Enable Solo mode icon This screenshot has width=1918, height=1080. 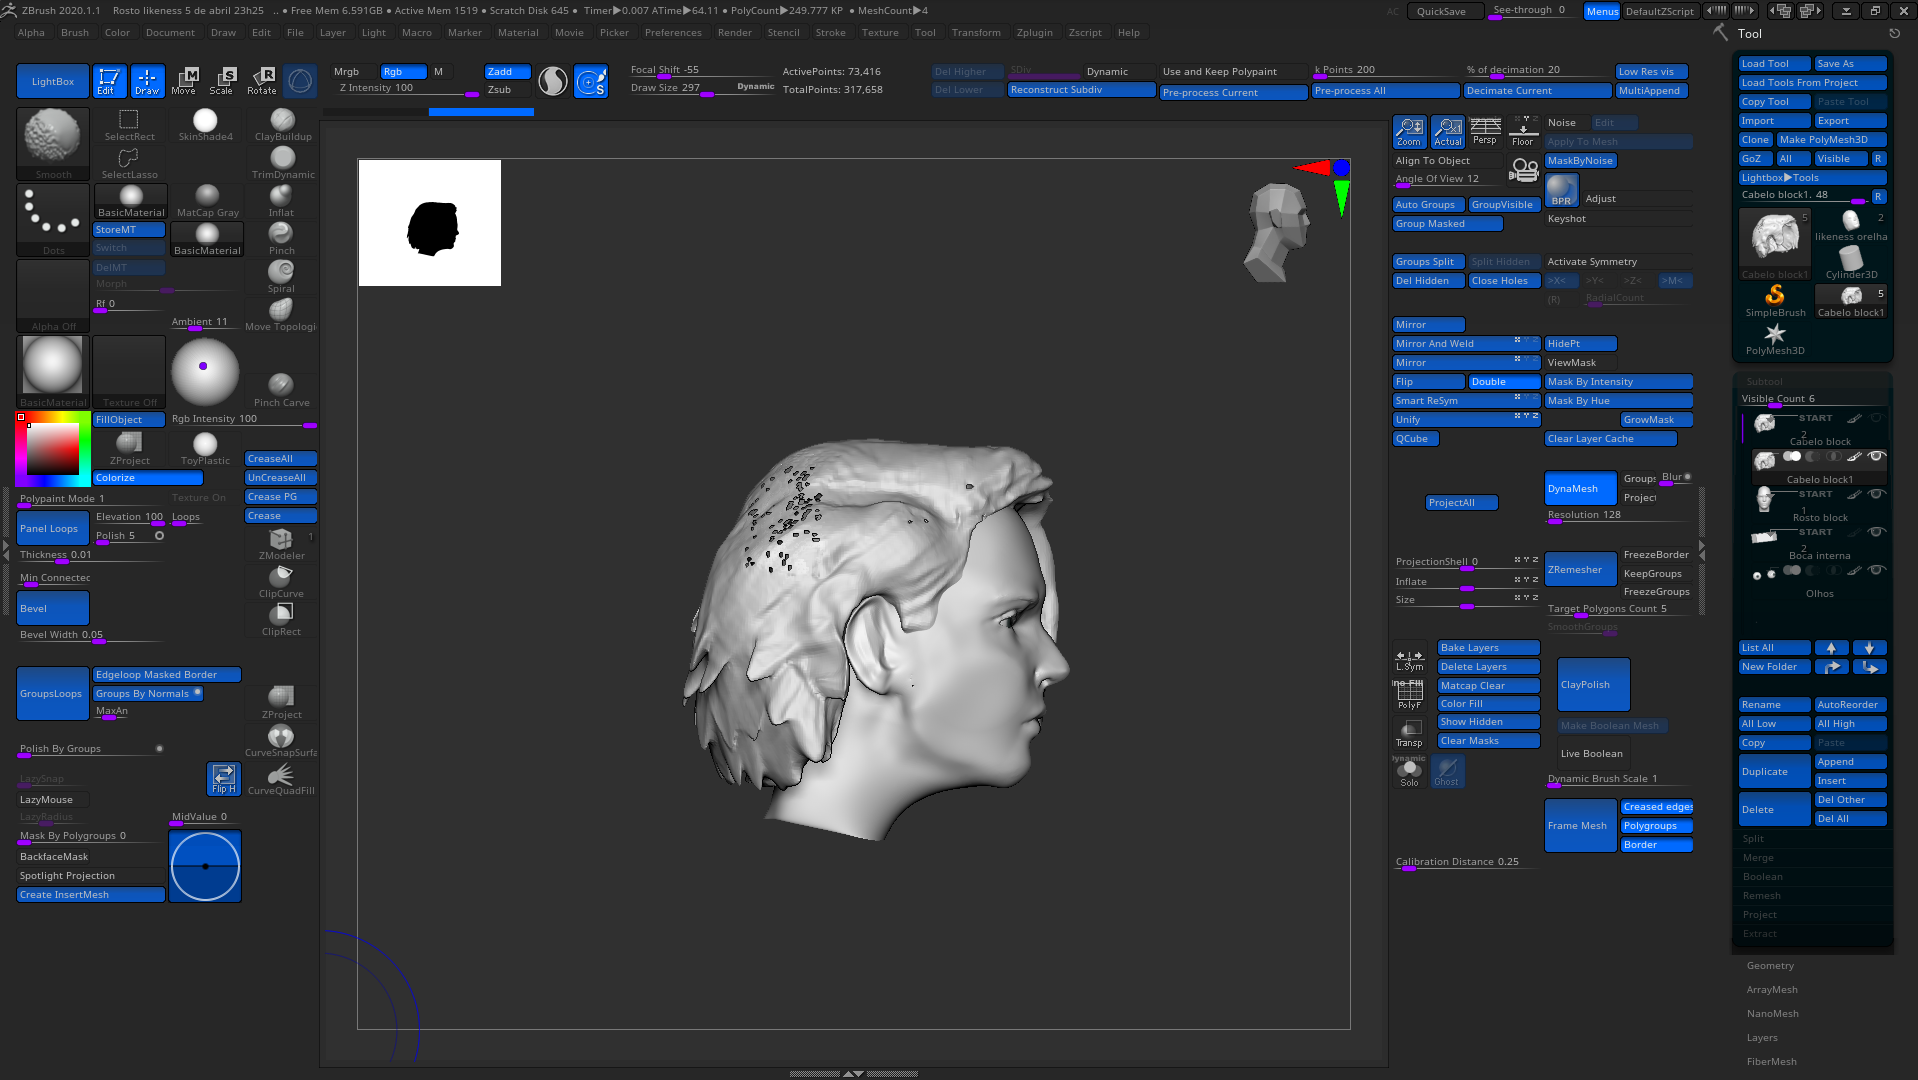coord(1409,772)
